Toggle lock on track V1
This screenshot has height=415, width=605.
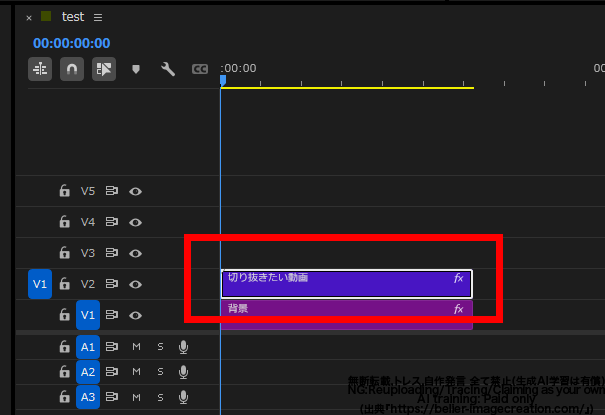64,315
